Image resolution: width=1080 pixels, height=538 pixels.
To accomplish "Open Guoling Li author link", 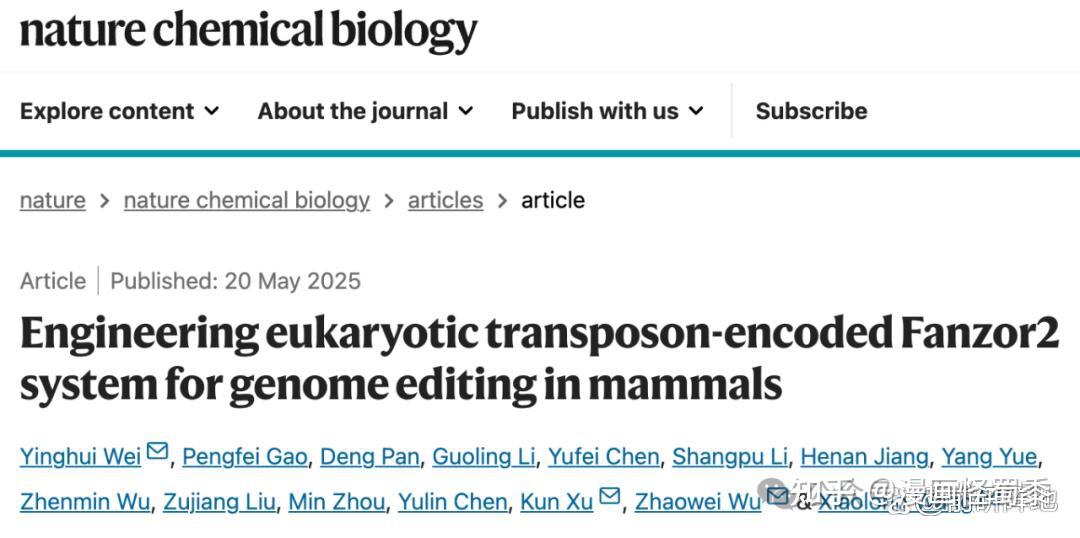I will (484, 457).
